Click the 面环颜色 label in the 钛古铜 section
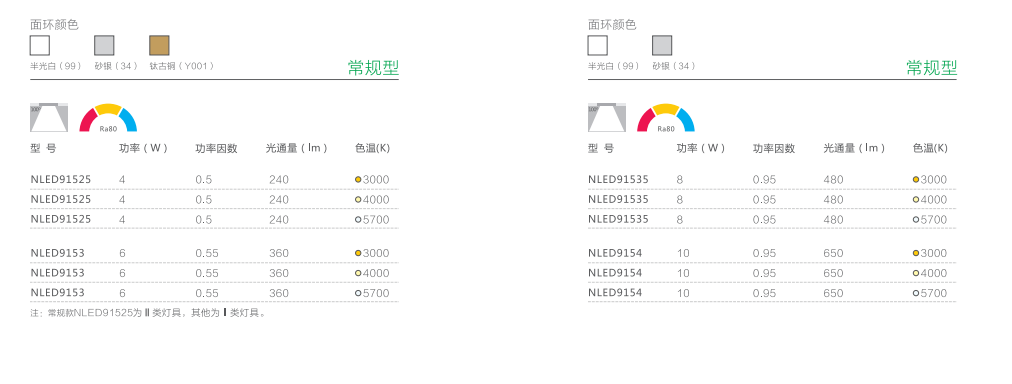Image resolution: width=1012 pixels, height=384 pixels. pos(54,25)
